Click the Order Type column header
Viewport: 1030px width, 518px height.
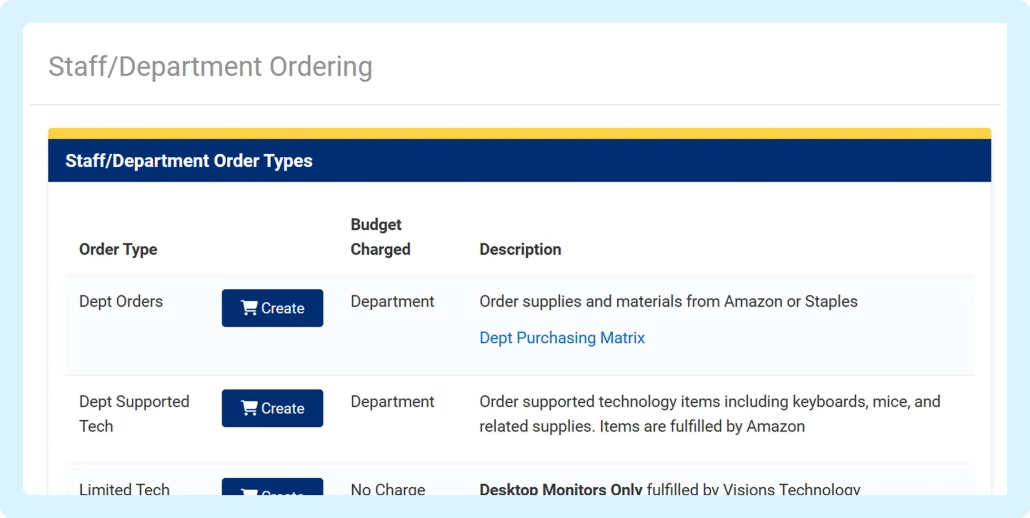(x=118, y=249)
